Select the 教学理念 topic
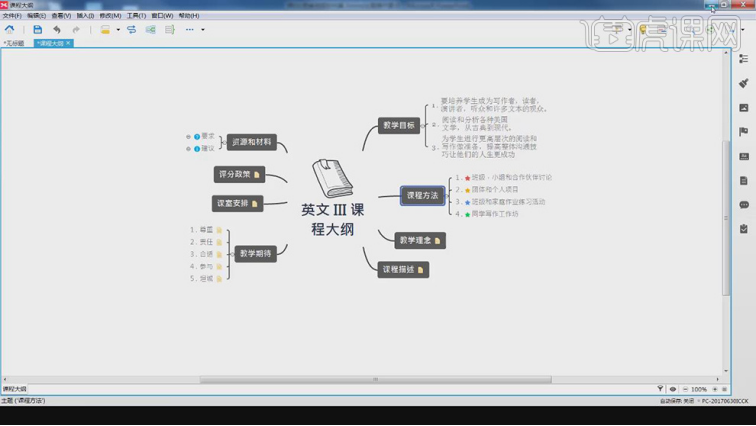Screen dimensions: 756x426 420,240
